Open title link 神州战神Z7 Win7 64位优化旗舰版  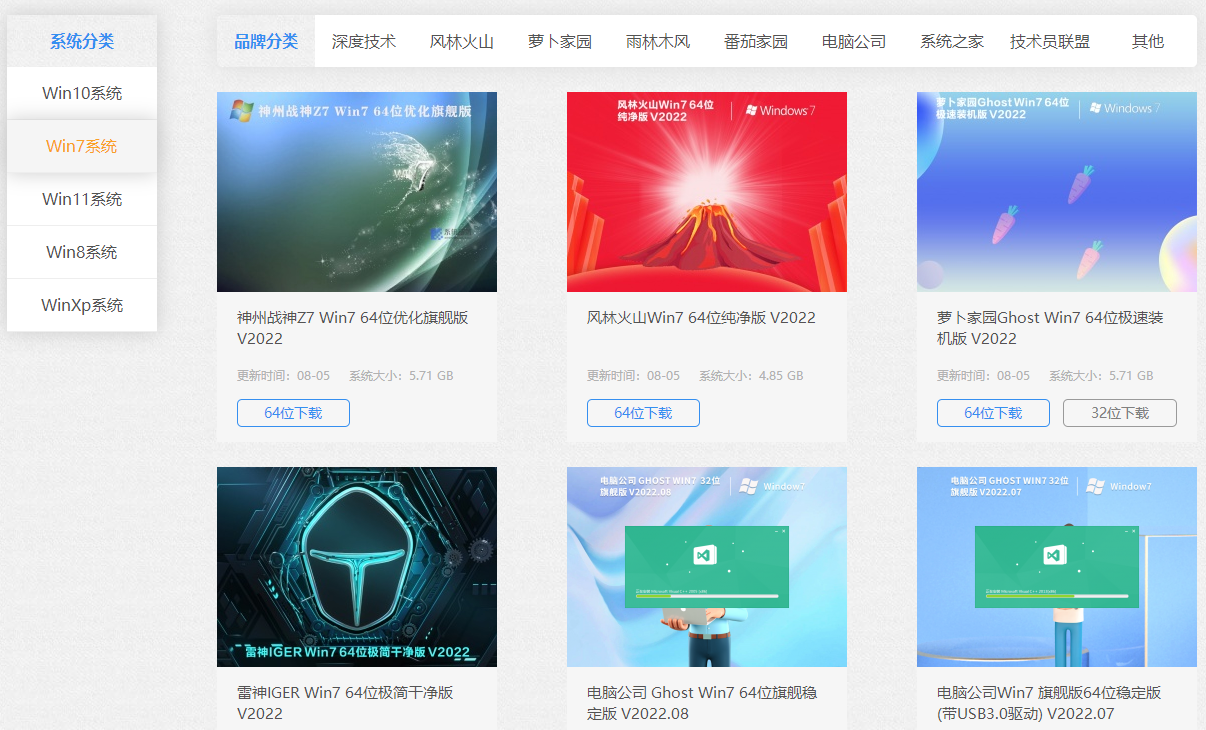click(x=353, y=328)
